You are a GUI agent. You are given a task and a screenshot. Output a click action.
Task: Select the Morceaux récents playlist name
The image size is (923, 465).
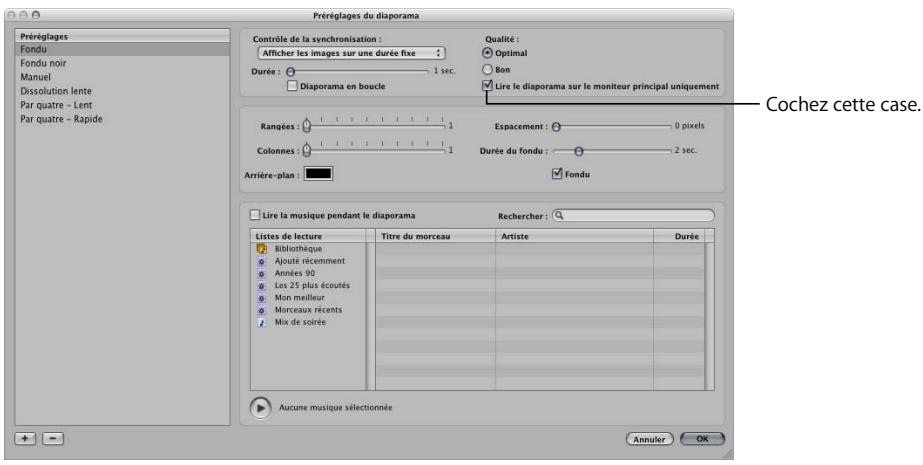click(308, 310)
